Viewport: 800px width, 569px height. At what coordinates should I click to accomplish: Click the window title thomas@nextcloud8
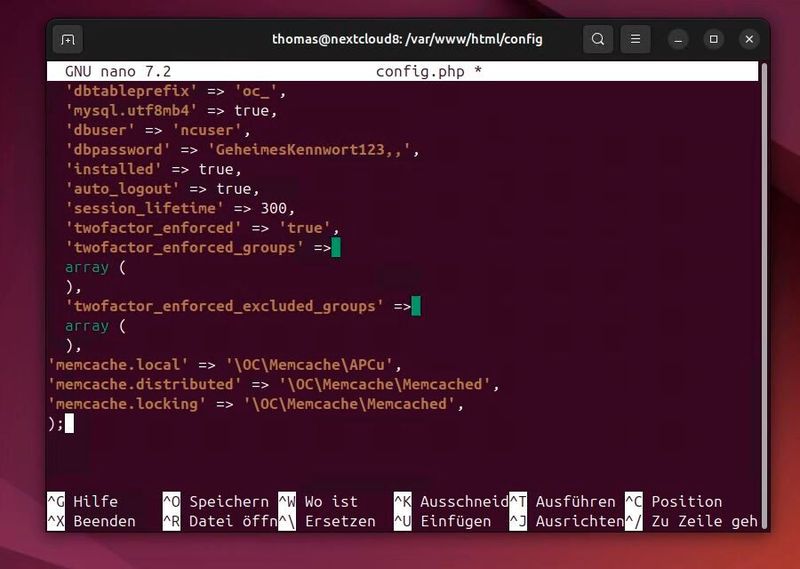[x=407, y=39]
